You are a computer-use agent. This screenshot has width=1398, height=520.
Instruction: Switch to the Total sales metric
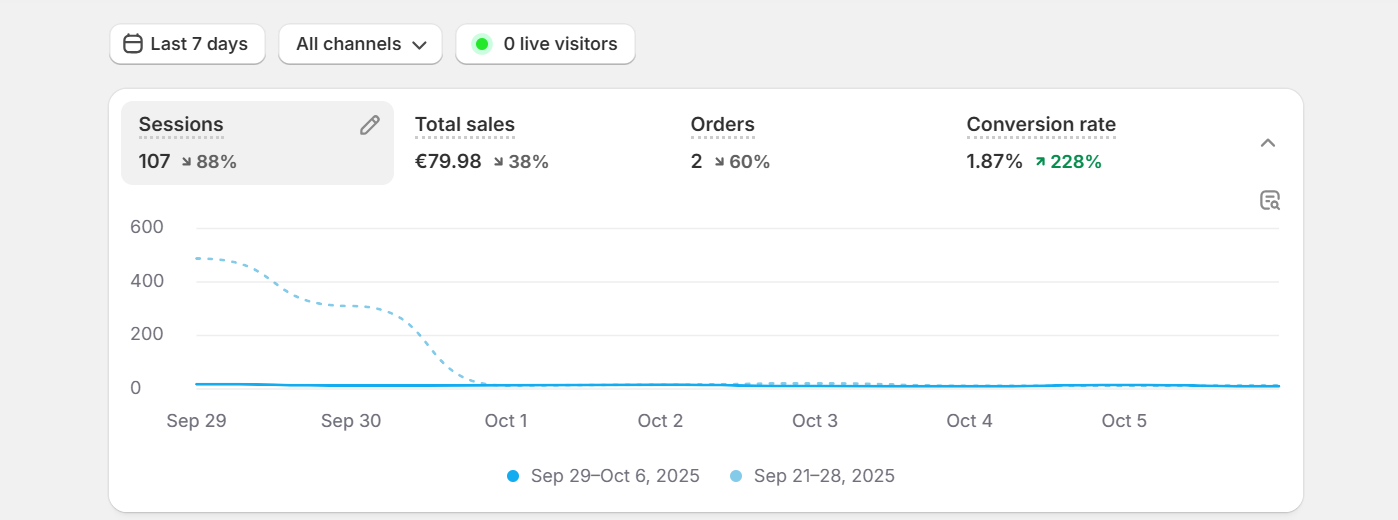pyautogui.click(x=465, y=126)
